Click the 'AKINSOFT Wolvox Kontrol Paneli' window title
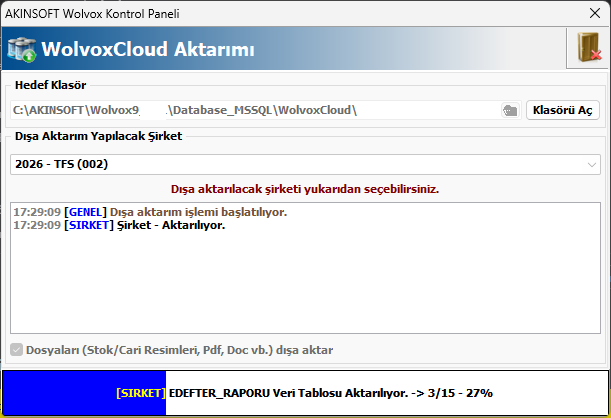Image resolution: width=611 pixels, height=418 pixels. [x=92, y=14]
